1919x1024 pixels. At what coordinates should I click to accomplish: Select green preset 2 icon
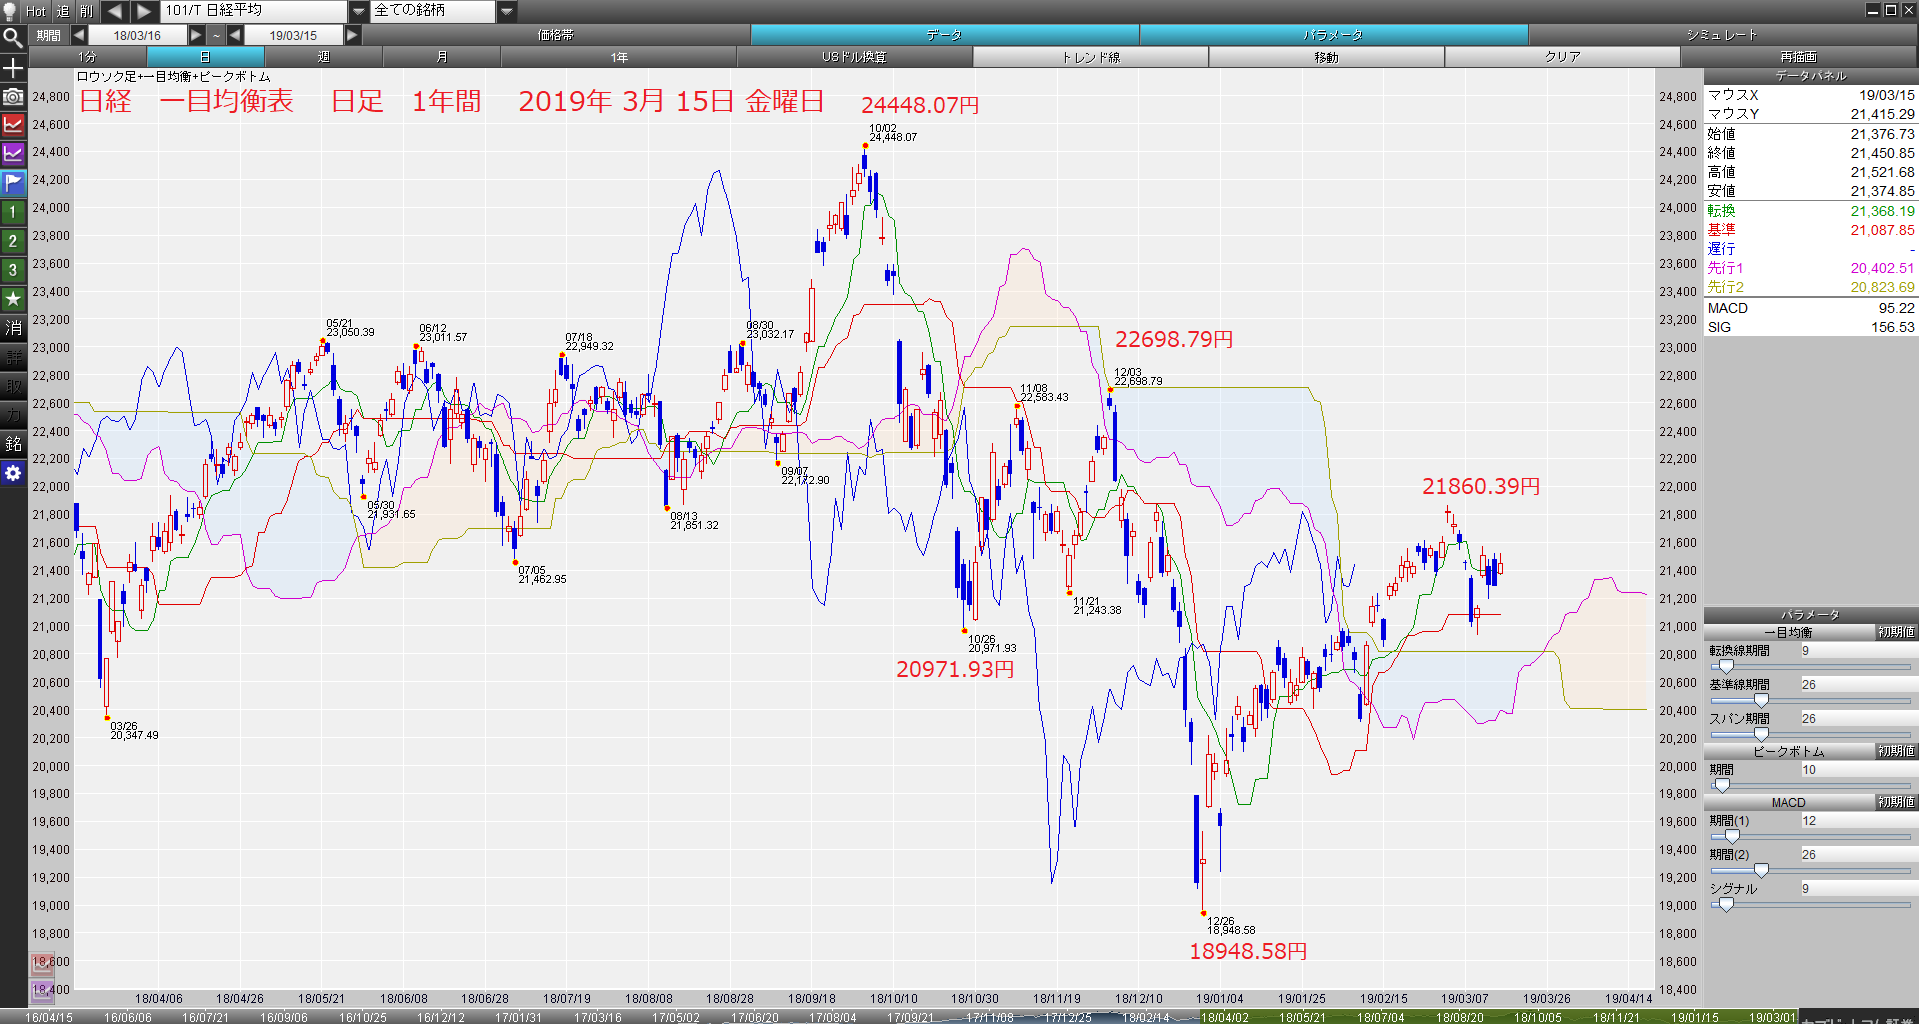pyautogui.click(x=13, y=241)
